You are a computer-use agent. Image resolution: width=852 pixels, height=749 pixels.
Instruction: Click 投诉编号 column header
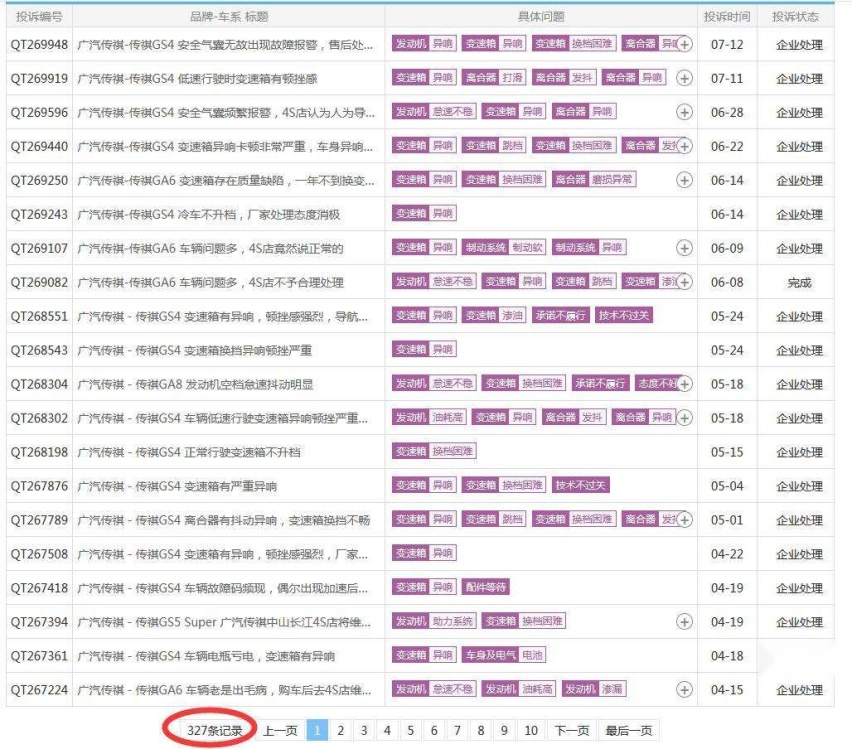(39, 17)
